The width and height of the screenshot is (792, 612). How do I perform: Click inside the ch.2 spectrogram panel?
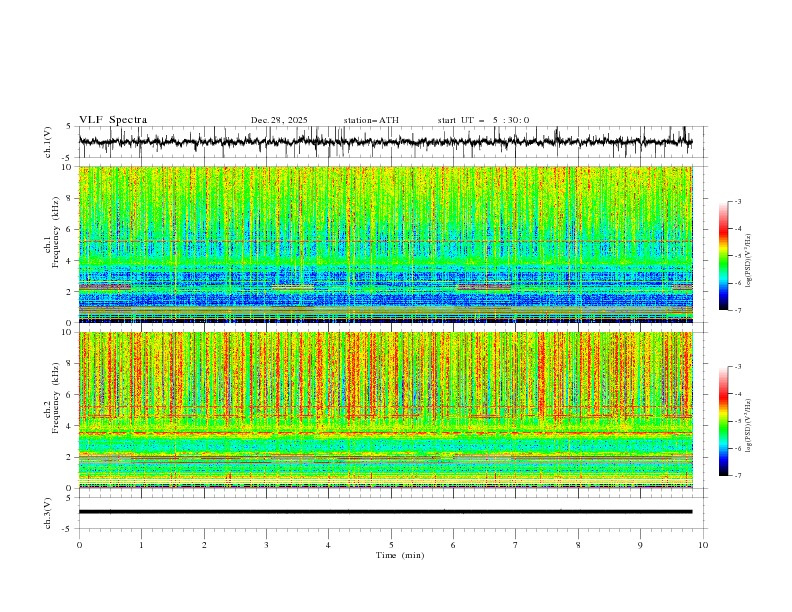385,410
